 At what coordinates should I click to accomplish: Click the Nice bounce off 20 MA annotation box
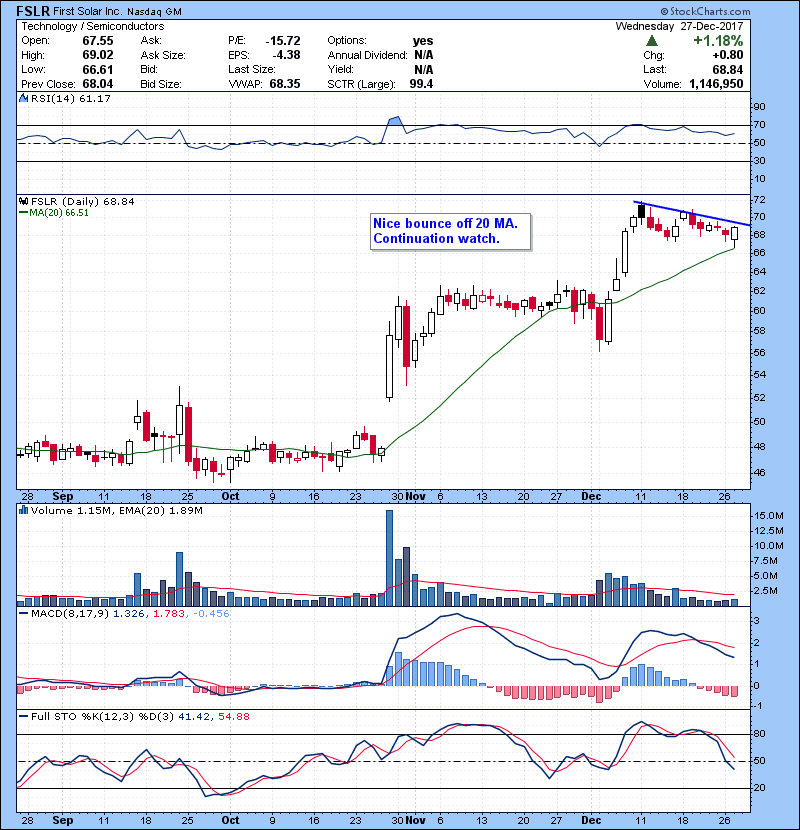(x=450, y=231)
